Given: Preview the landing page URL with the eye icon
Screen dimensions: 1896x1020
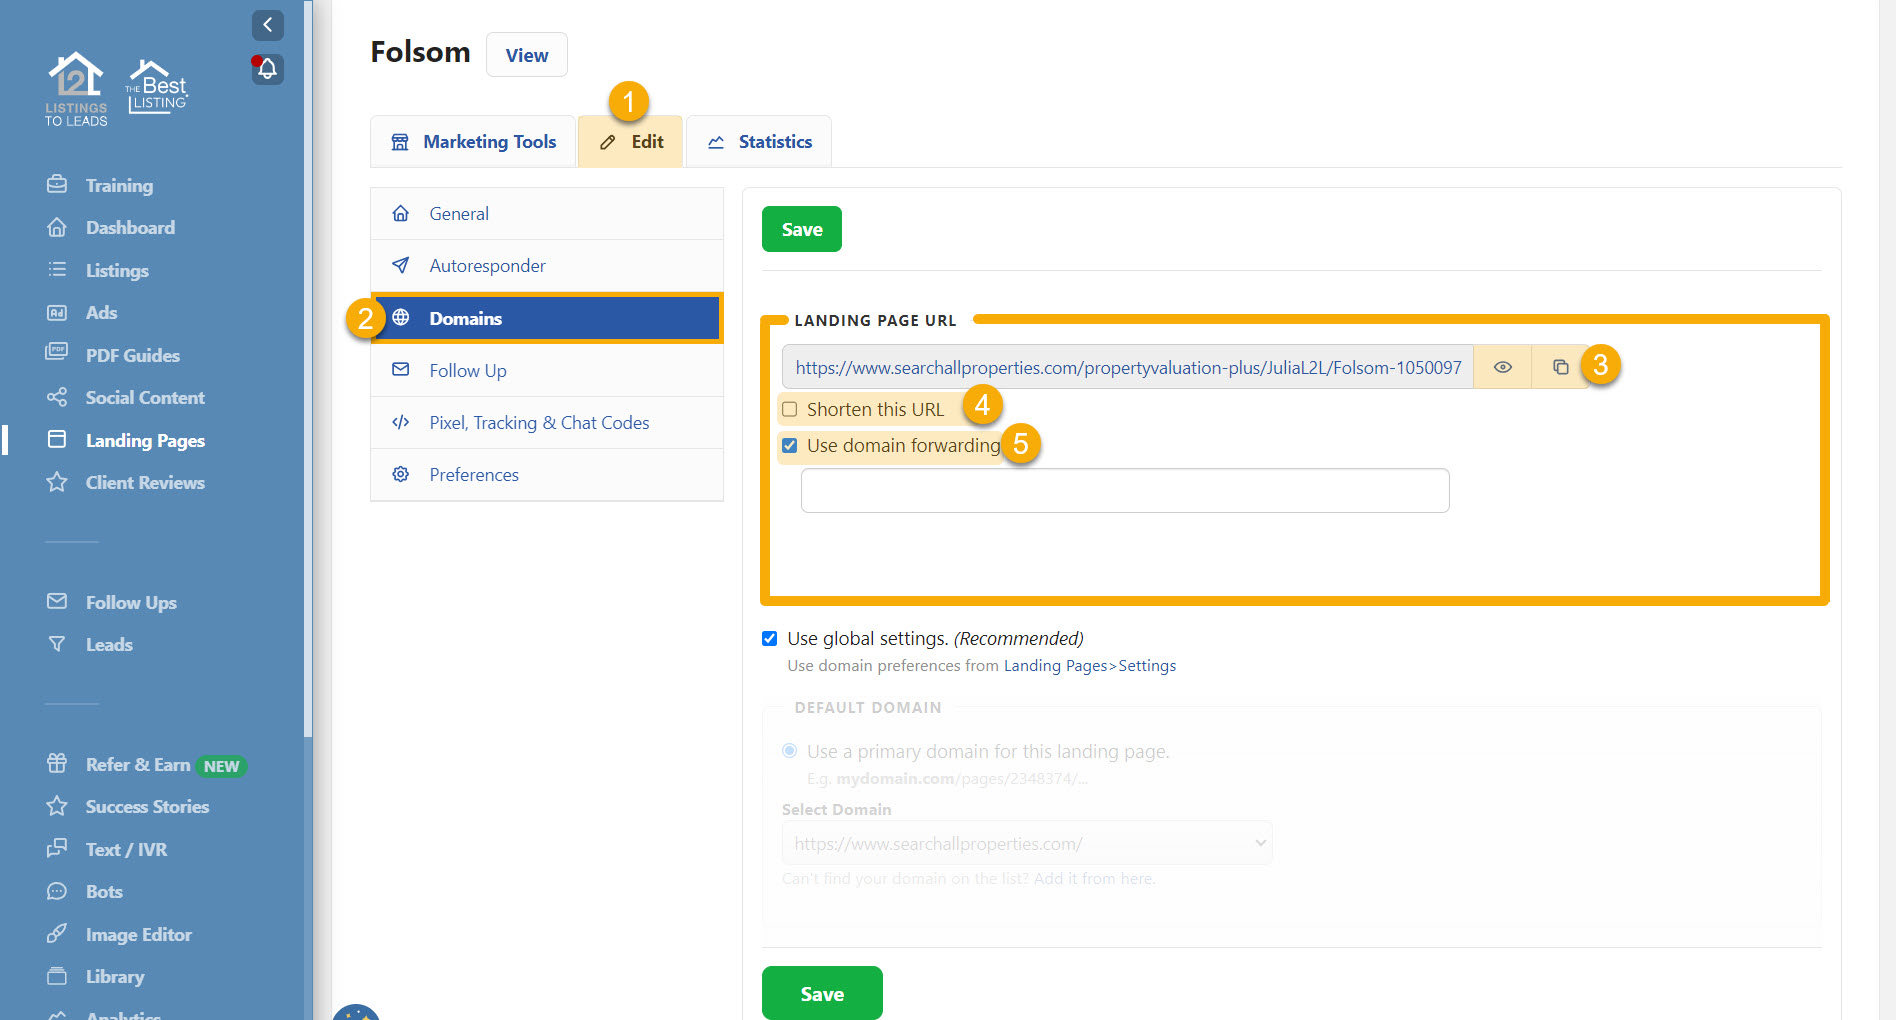Looking at the screenshot, I should click(x=1502, y=367).
